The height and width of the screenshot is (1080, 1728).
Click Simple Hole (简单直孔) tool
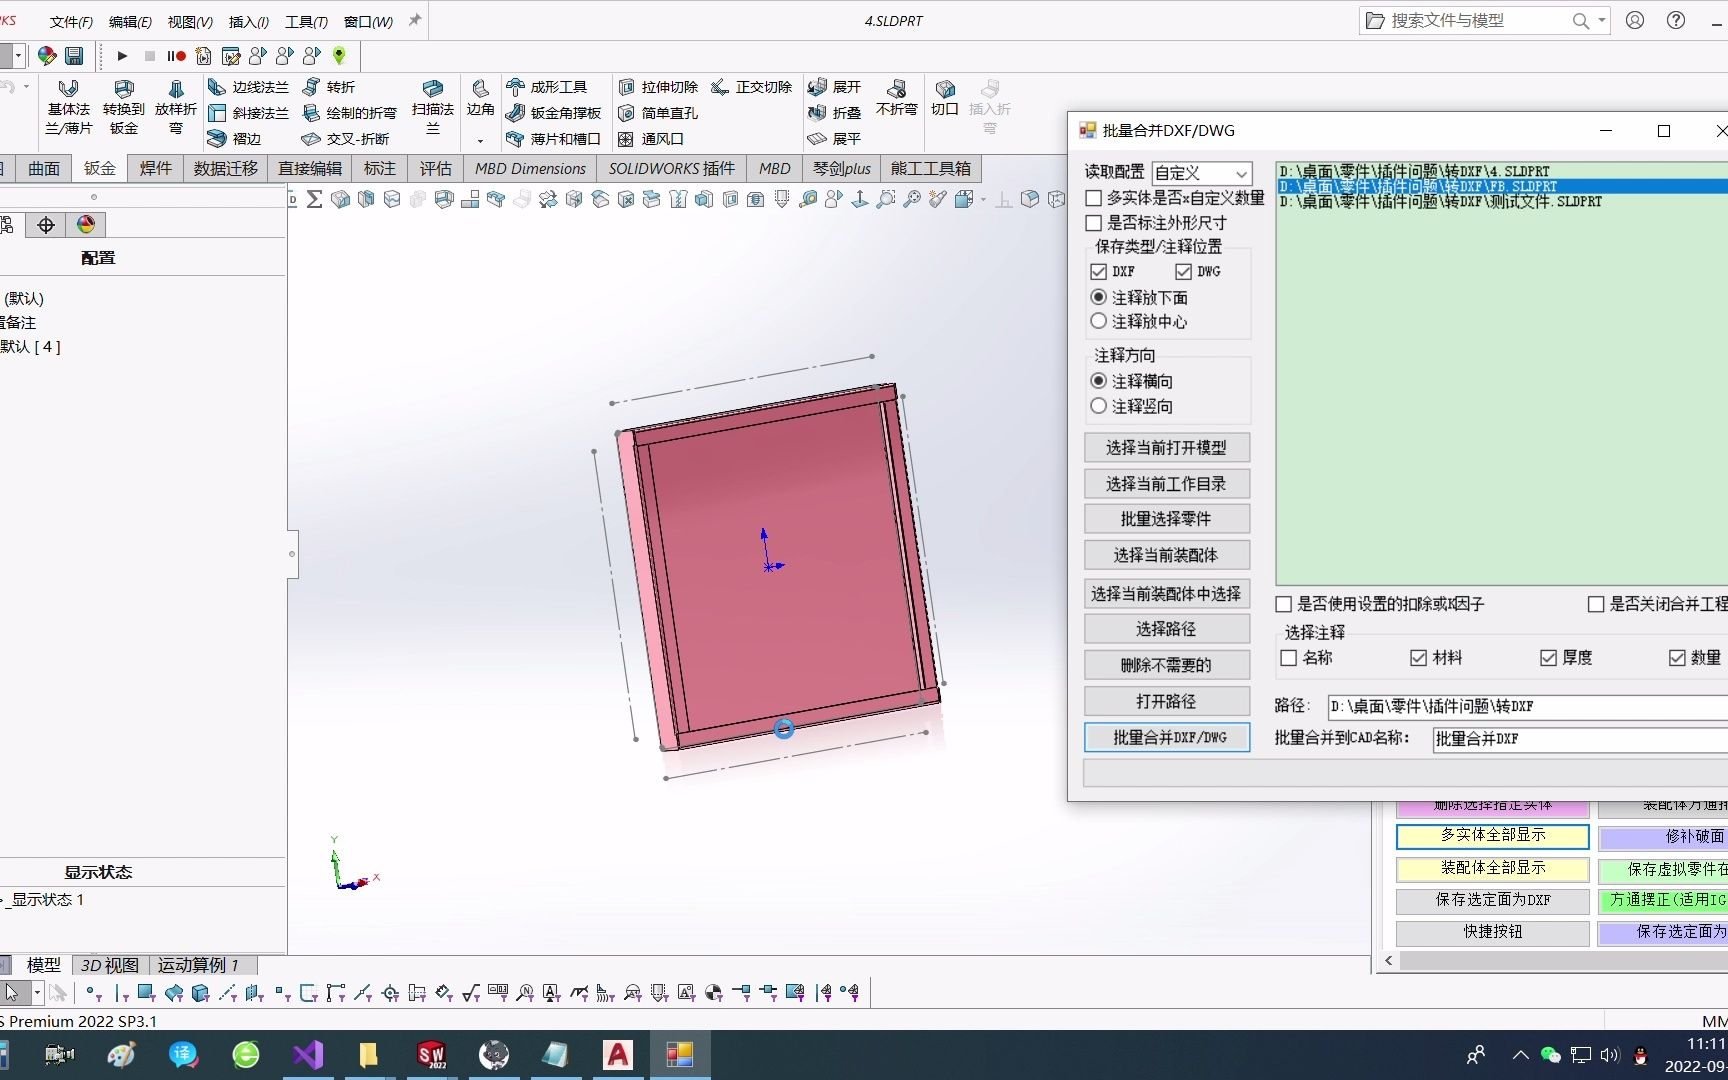point(658,113)
